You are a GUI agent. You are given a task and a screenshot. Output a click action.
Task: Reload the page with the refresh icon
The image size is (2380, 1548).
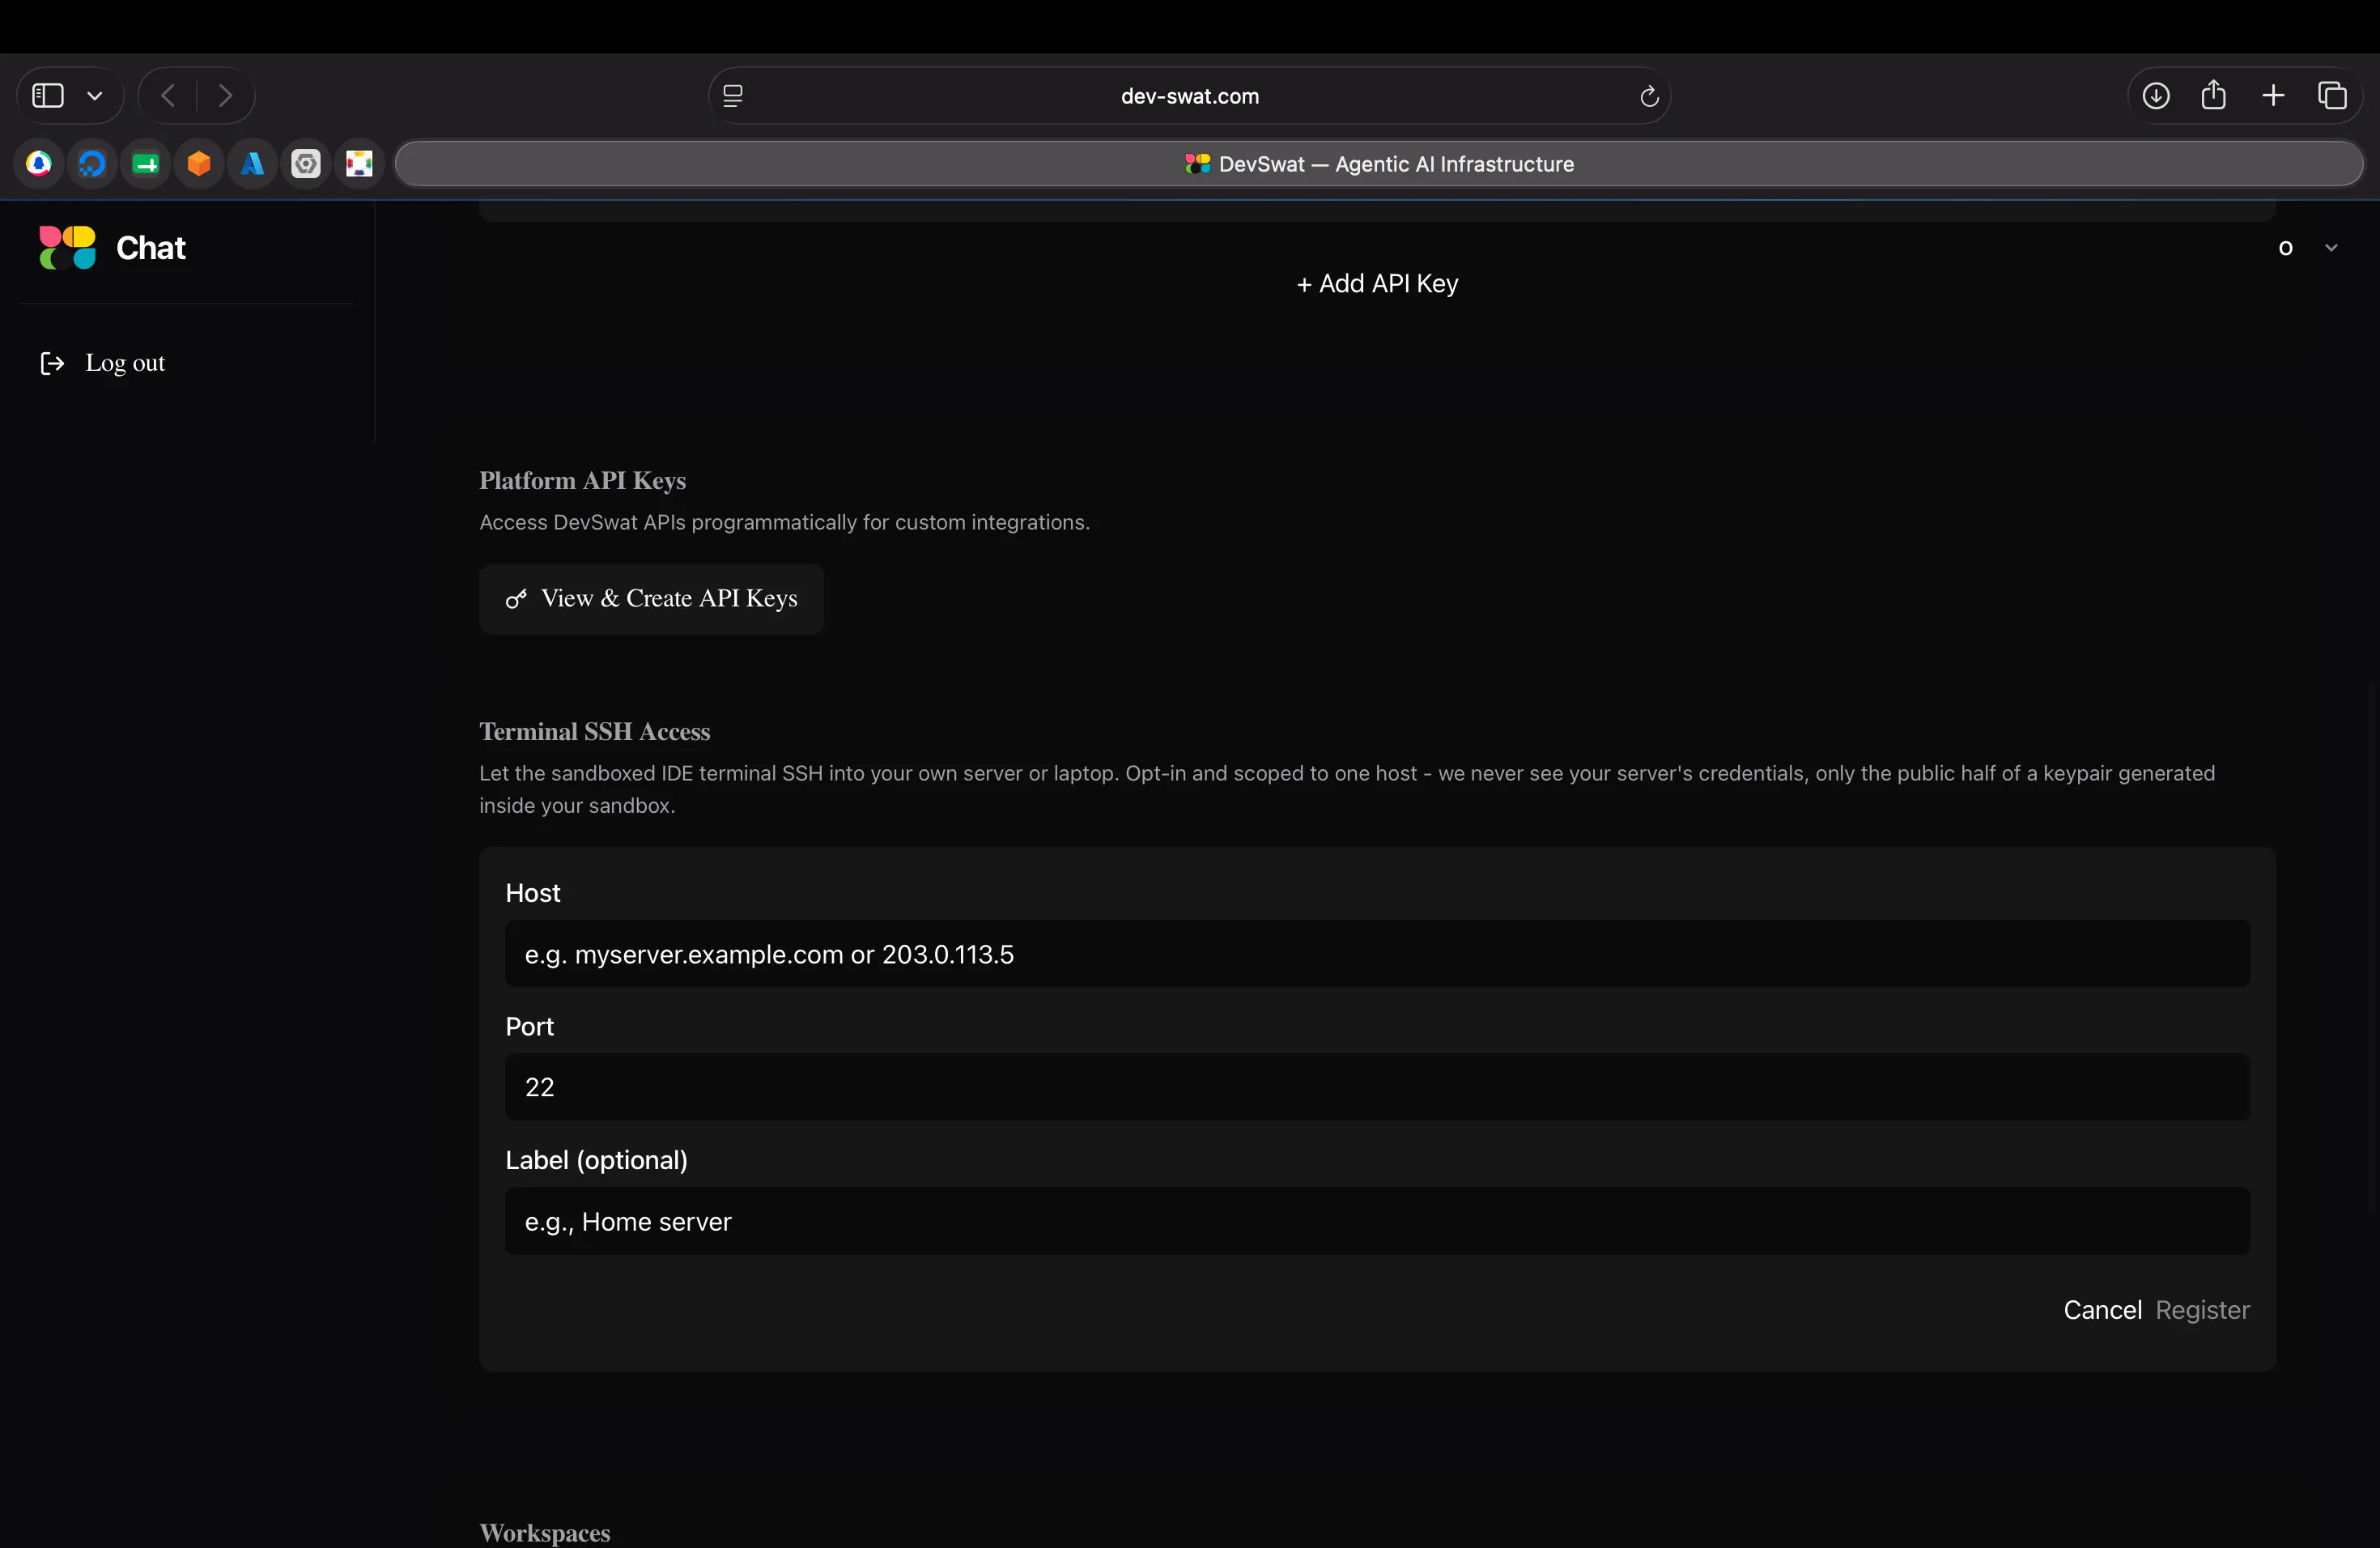(1649, 96)
